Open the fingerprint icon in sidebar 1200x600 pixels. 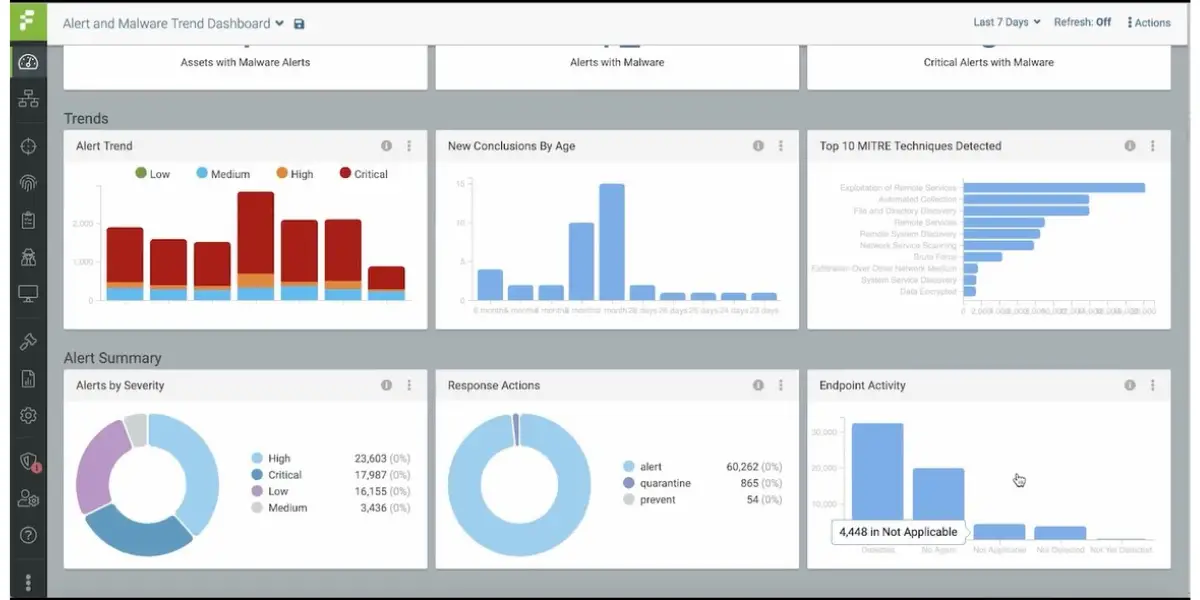click(x=28, y=183)
